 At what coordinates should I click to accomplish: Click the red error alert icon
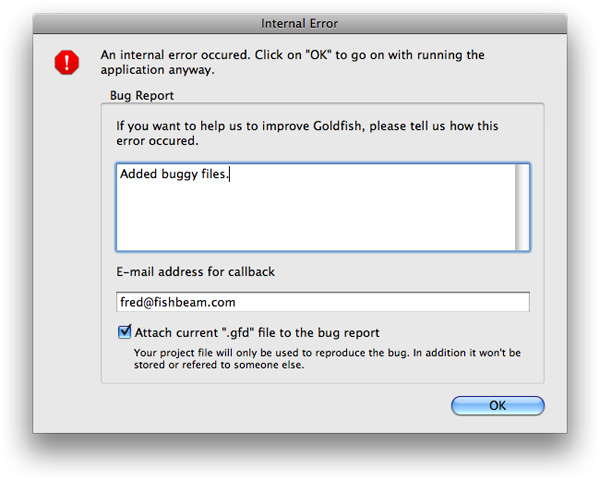pos(67,62)
